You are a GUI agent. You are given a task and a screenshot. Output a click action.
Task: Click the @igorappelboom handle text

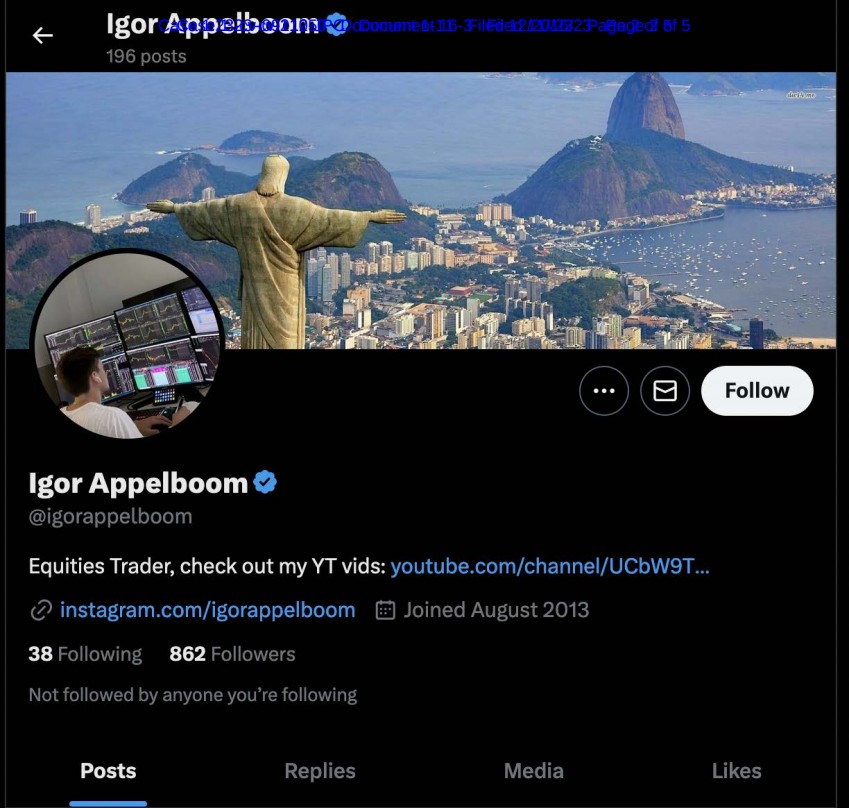110,517
